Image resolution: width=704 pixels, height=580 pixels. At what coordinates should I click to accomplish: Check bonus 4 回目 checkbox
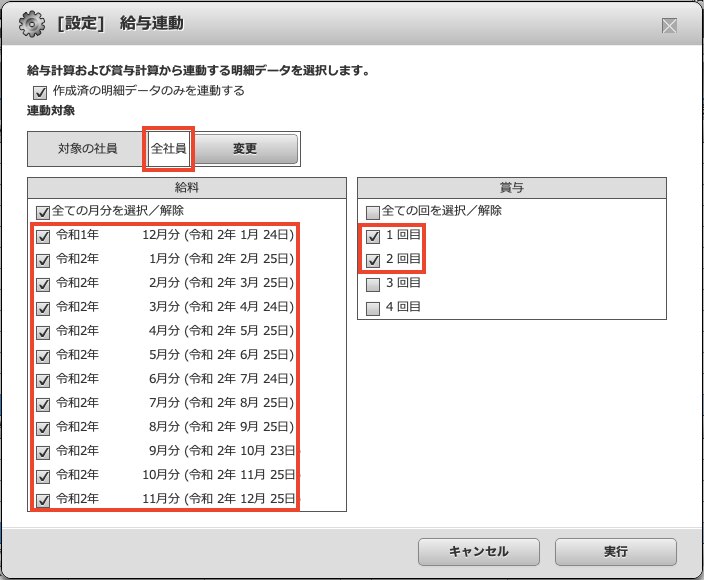(373, 308)
